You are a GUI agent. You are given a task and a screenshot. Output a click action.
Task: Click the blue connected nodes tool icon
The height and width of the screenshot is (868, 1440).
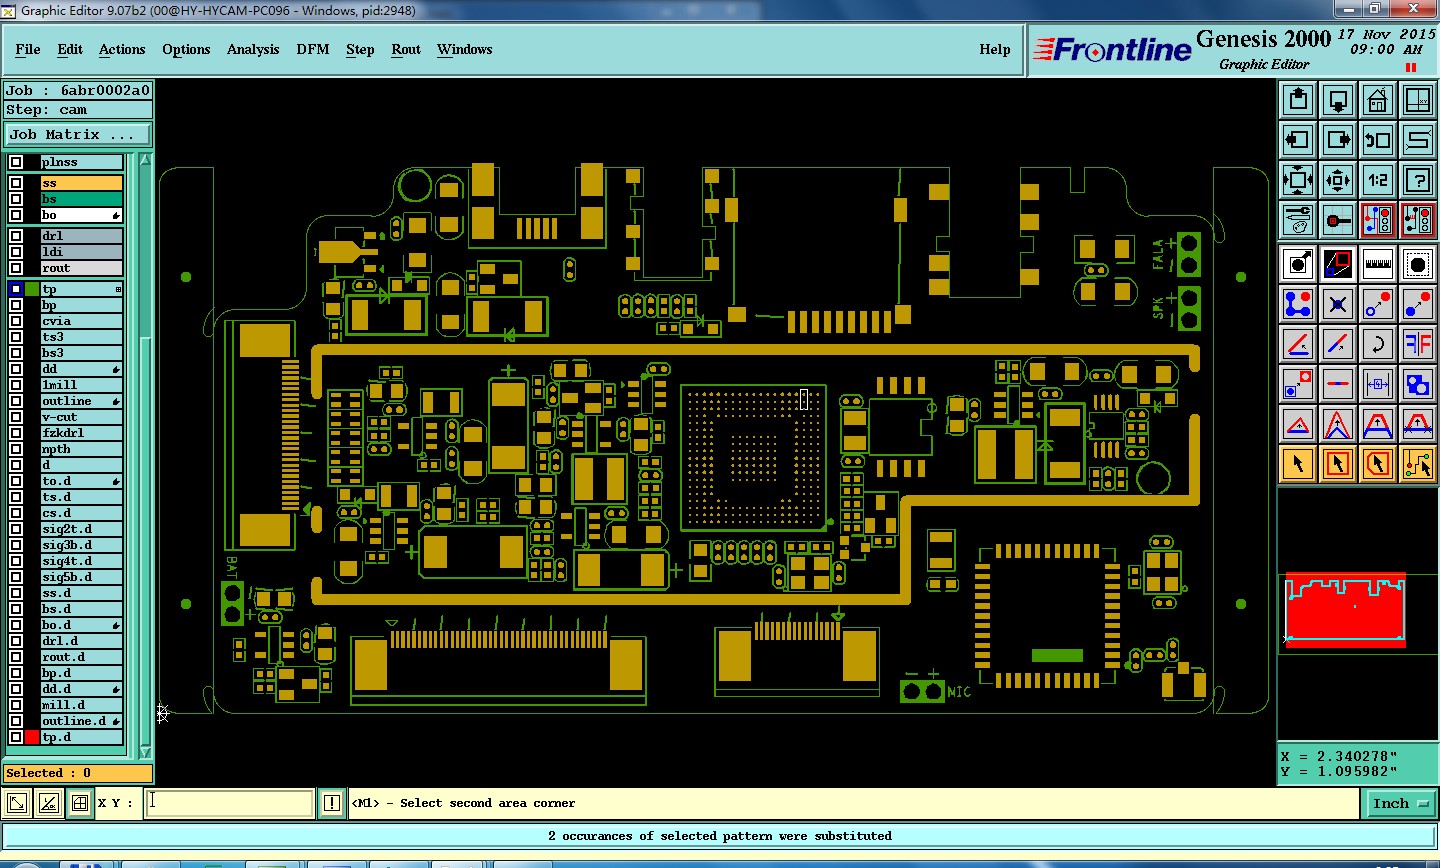(1298, 304)
